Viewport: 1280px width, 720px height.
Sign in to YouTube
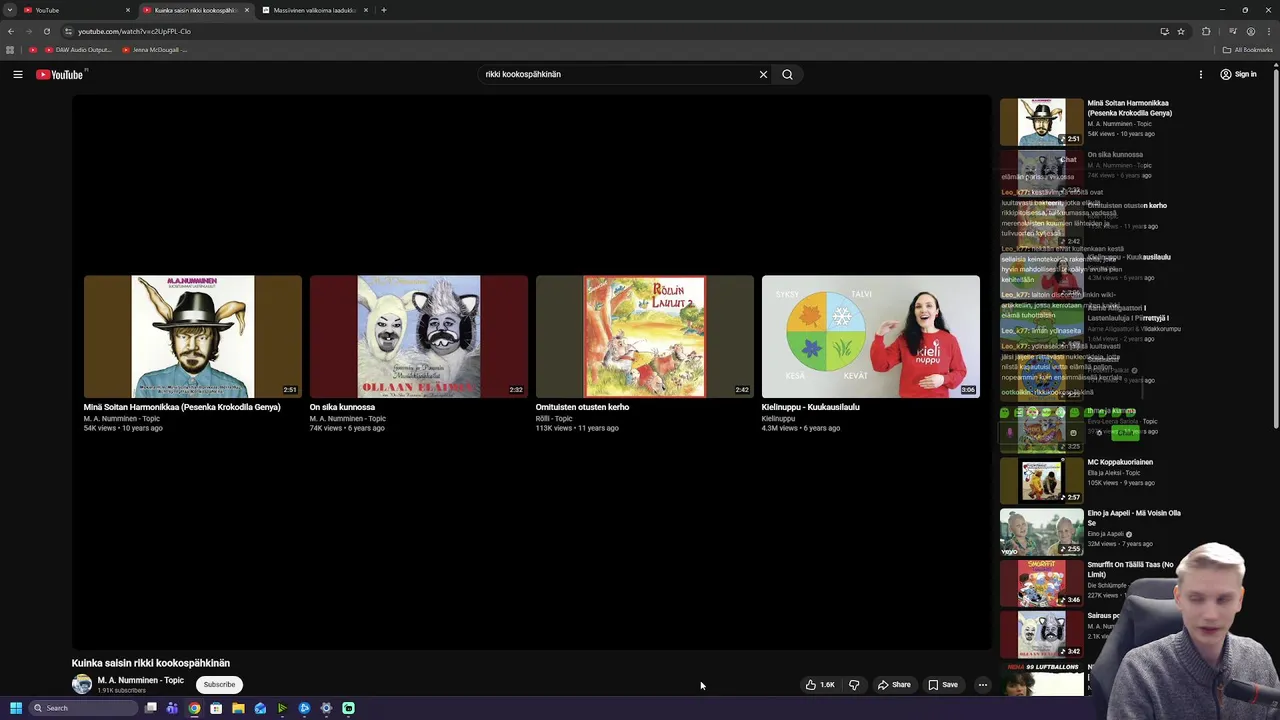pyautogui.click(x=1238, y=74)
